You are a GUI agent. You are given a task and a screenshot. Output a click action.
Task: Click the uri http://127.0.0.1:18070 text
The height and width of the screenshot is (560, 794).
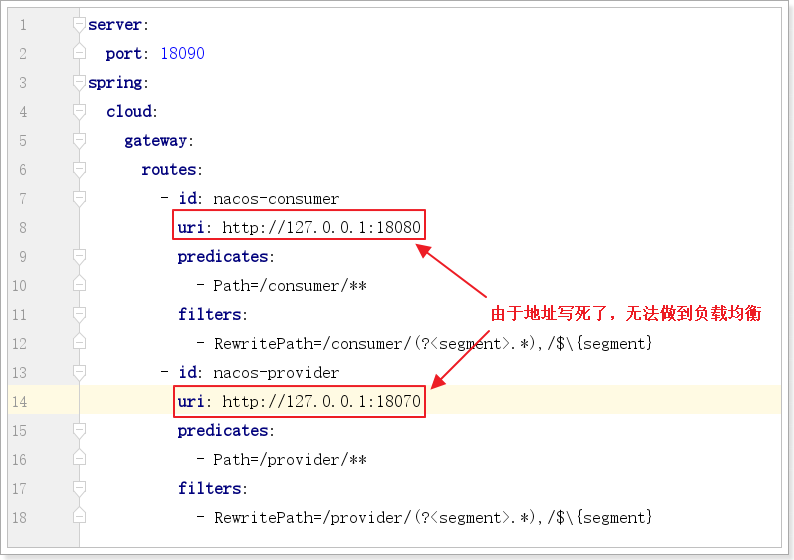pyautogui.click(x=299, y=401)
